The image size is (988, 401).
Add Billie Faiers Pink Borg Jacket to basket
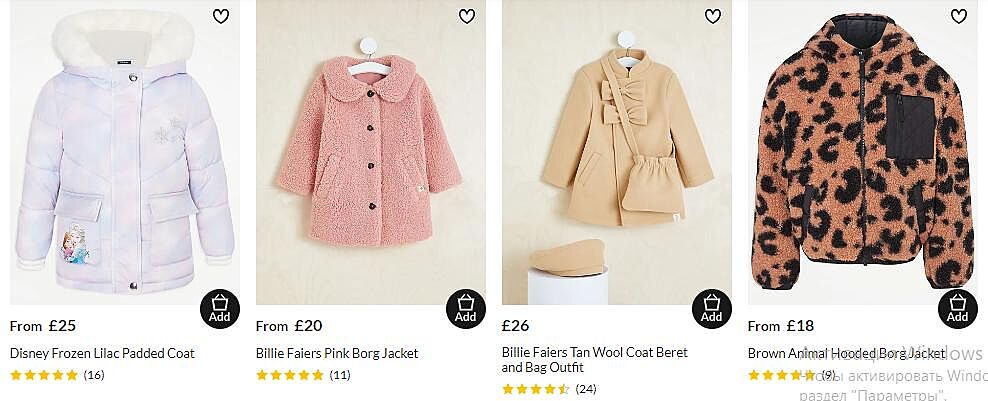click(465, 307)
